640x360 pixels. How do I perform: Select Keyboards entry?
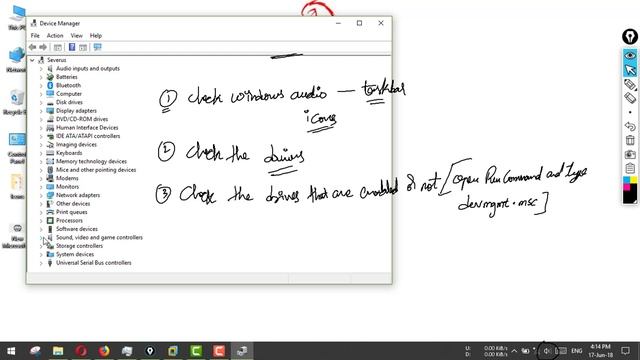69,153
